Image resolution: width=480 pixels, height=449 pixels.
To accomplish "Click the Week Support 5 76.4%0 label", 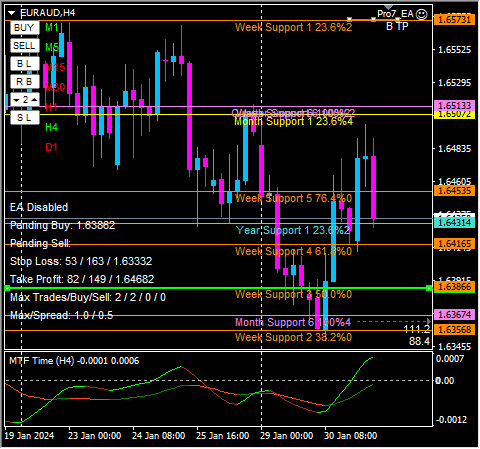I will (294, 198).
